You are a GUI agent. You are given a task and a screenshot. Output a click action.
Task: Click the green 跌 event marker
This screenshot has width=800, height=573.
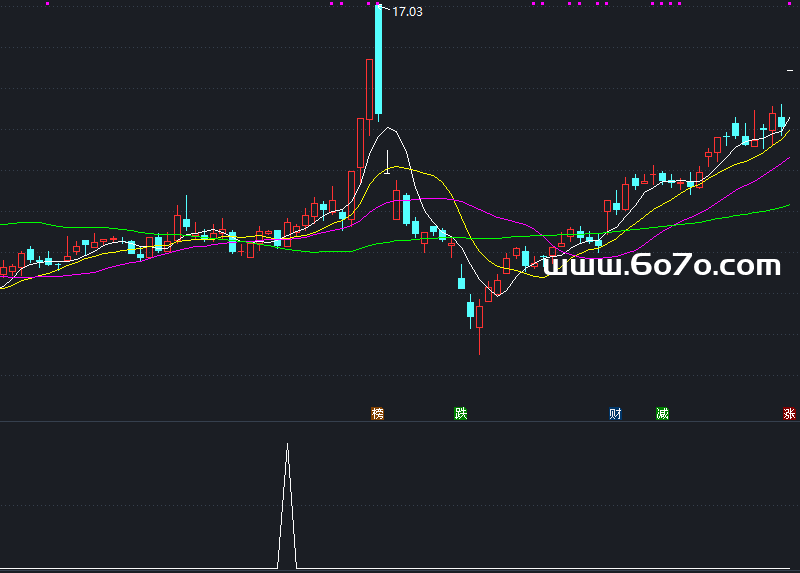coord(460,413)
